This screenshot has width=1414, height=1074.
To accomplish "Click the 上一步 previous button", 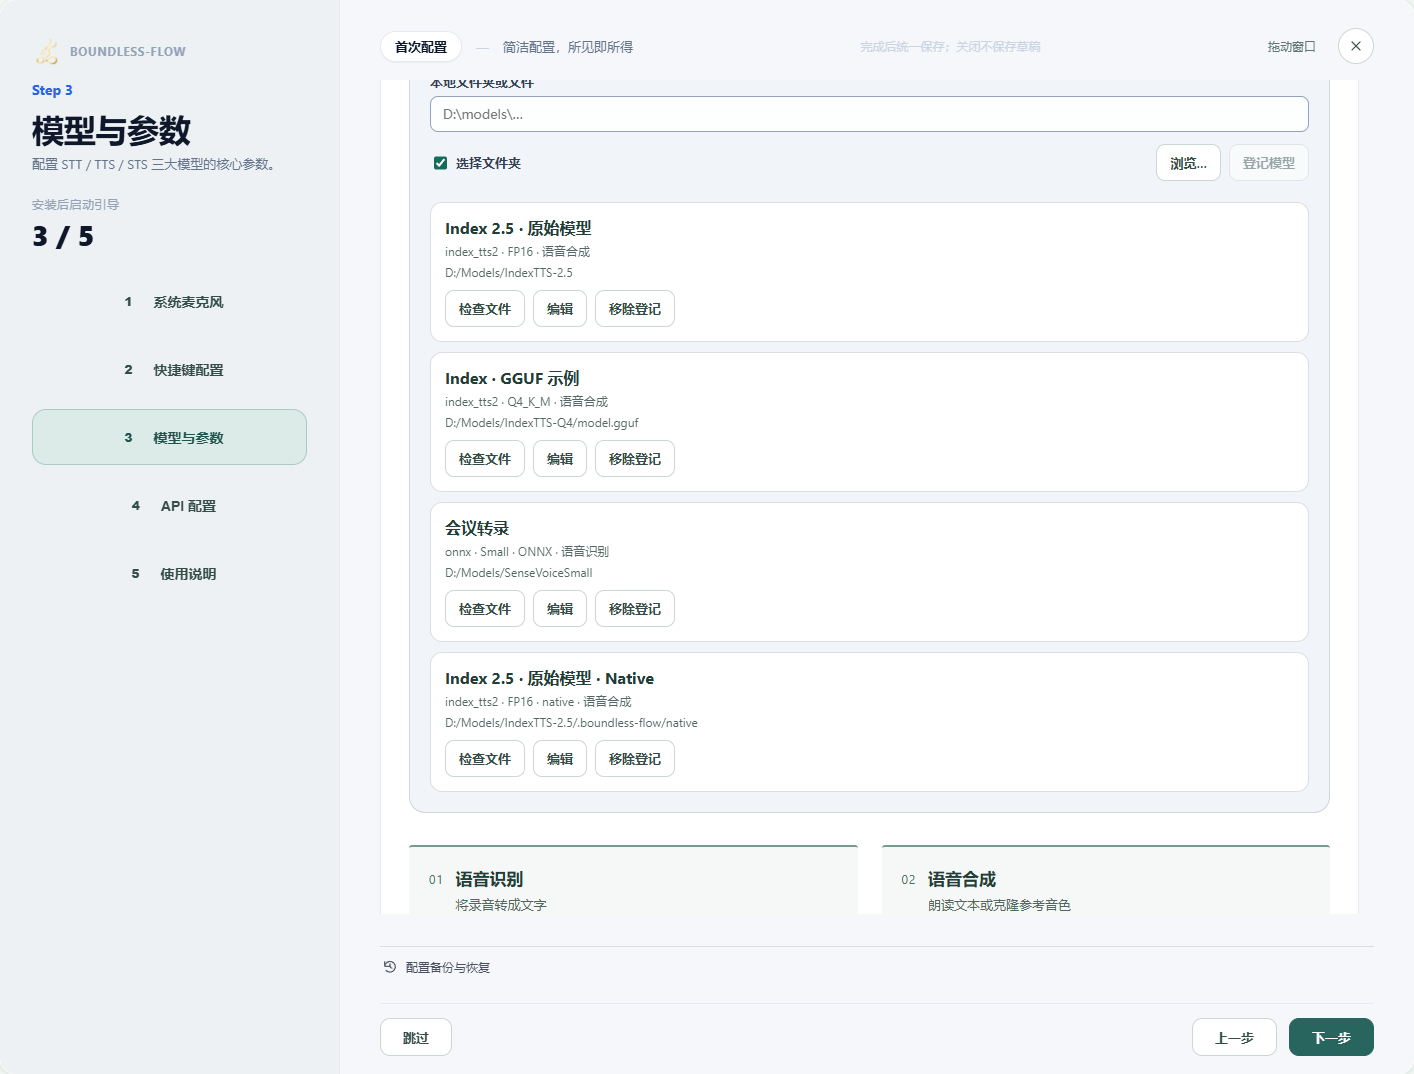I will [1234, 1037].
